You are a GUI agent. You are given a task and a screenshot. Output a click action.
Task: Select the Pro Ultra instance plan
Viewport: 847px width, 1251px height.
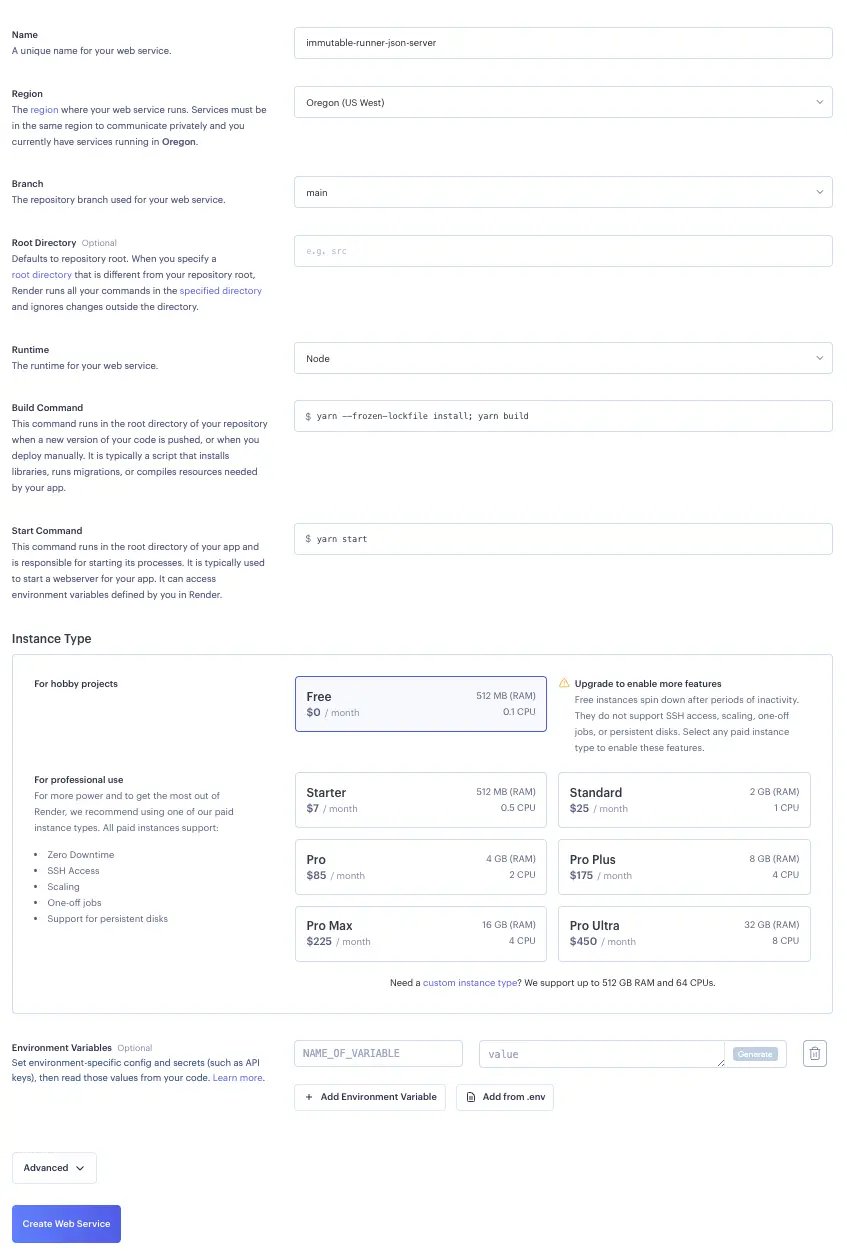[683, 933]
